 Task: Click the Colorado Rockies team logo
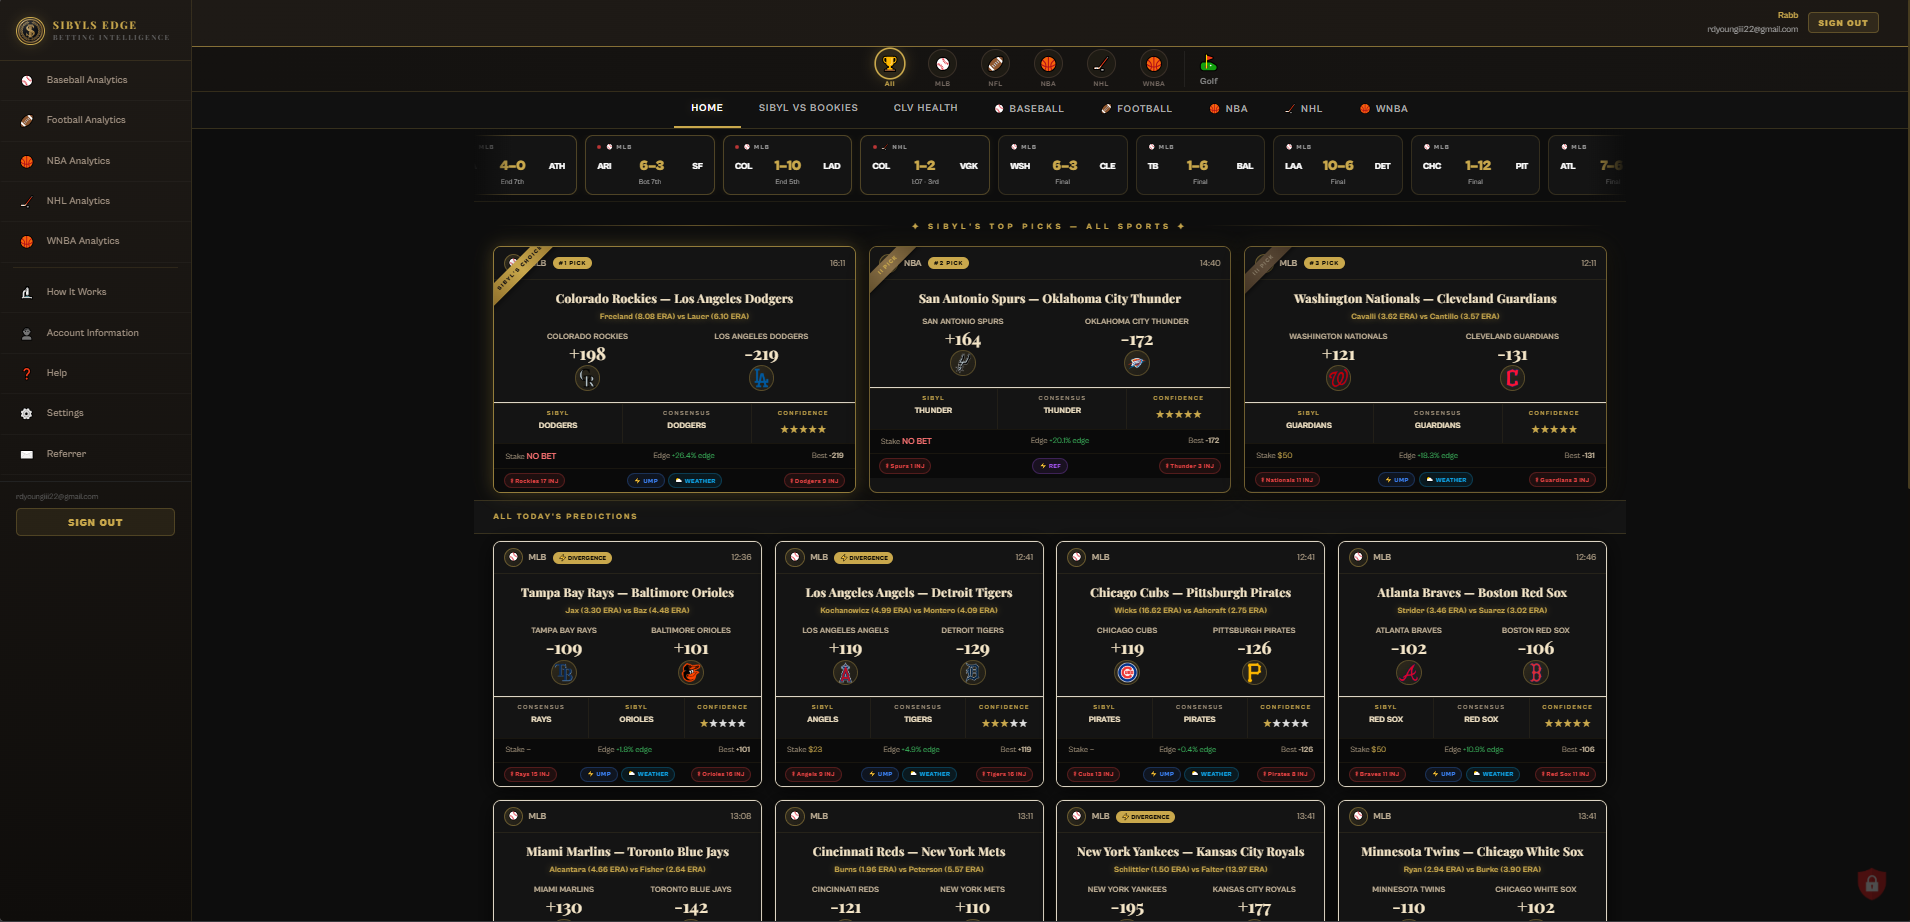click(x=587, y=378)
